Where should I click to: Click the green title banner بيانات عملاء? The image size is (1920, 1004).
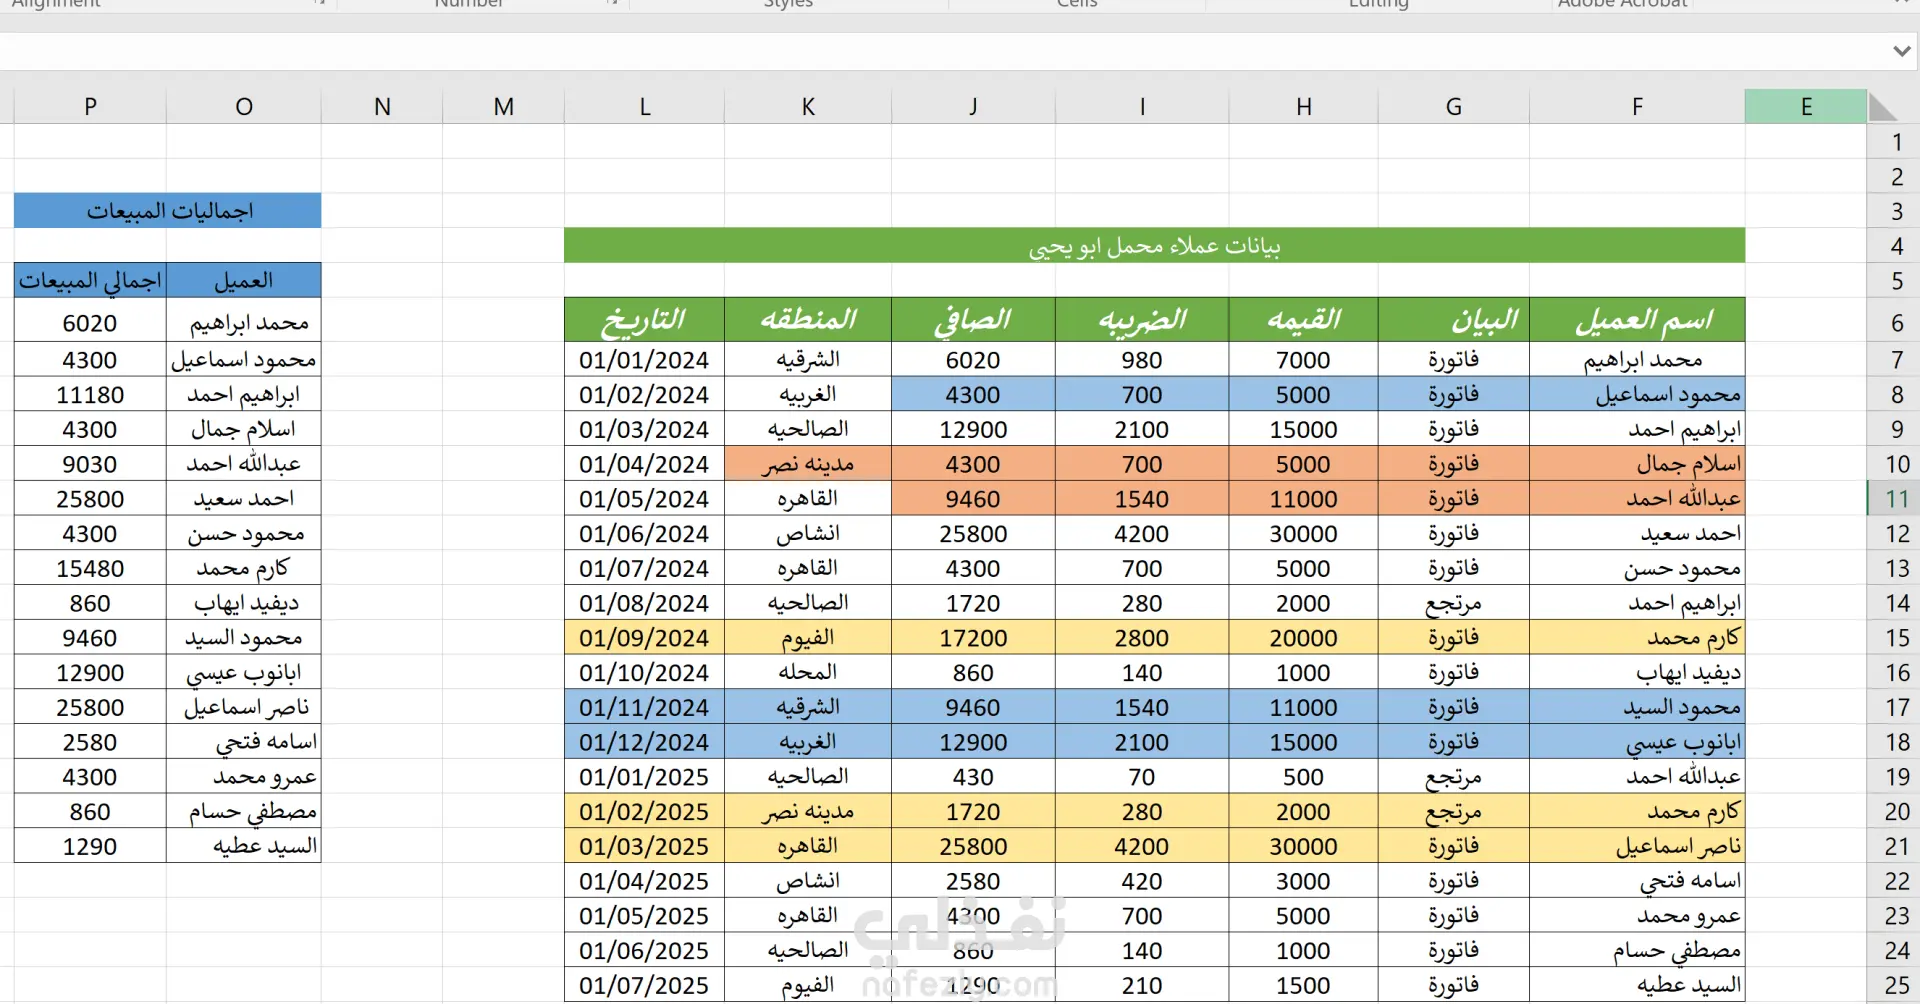click(1154, 246)
